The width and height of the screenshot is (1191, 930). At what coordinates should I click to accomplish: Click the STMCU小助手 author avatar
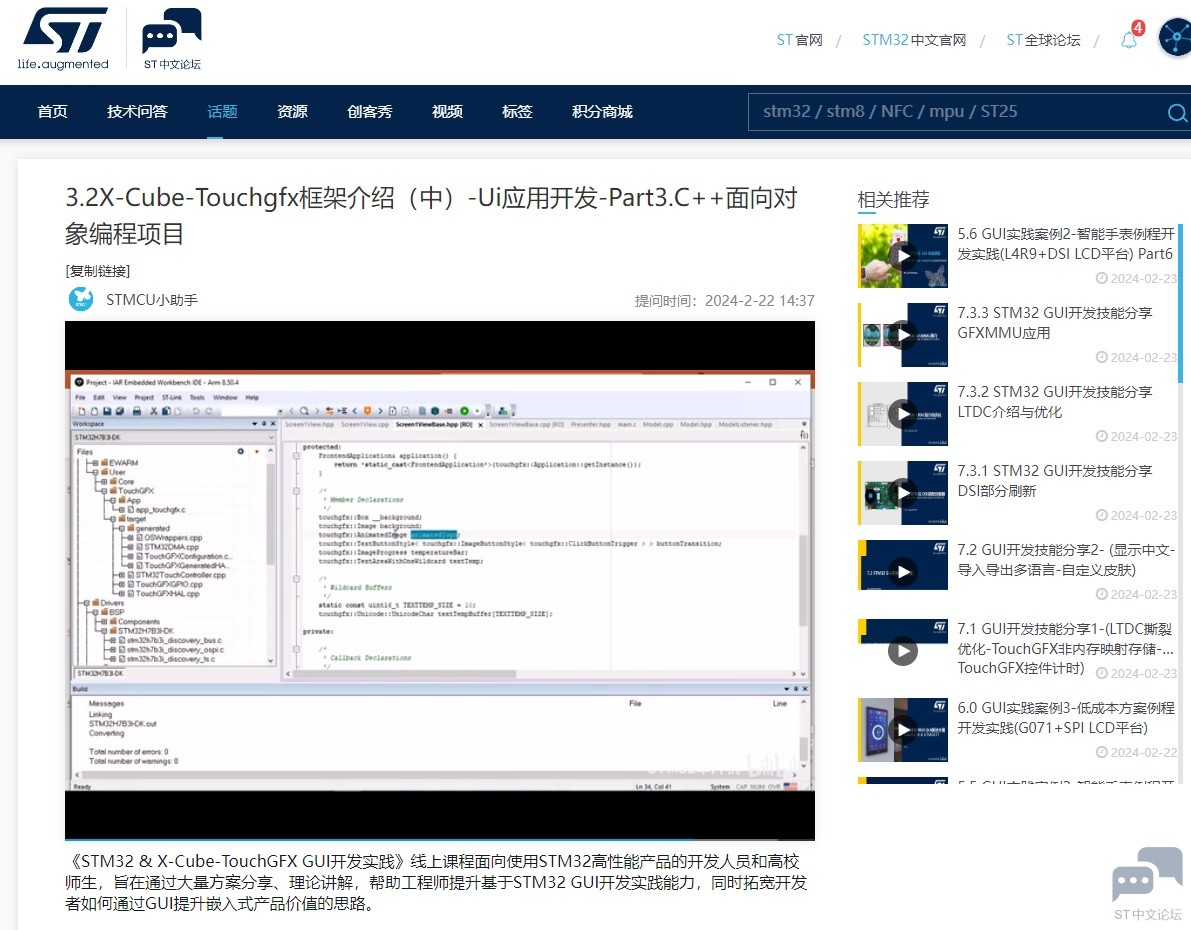[81, 299]
